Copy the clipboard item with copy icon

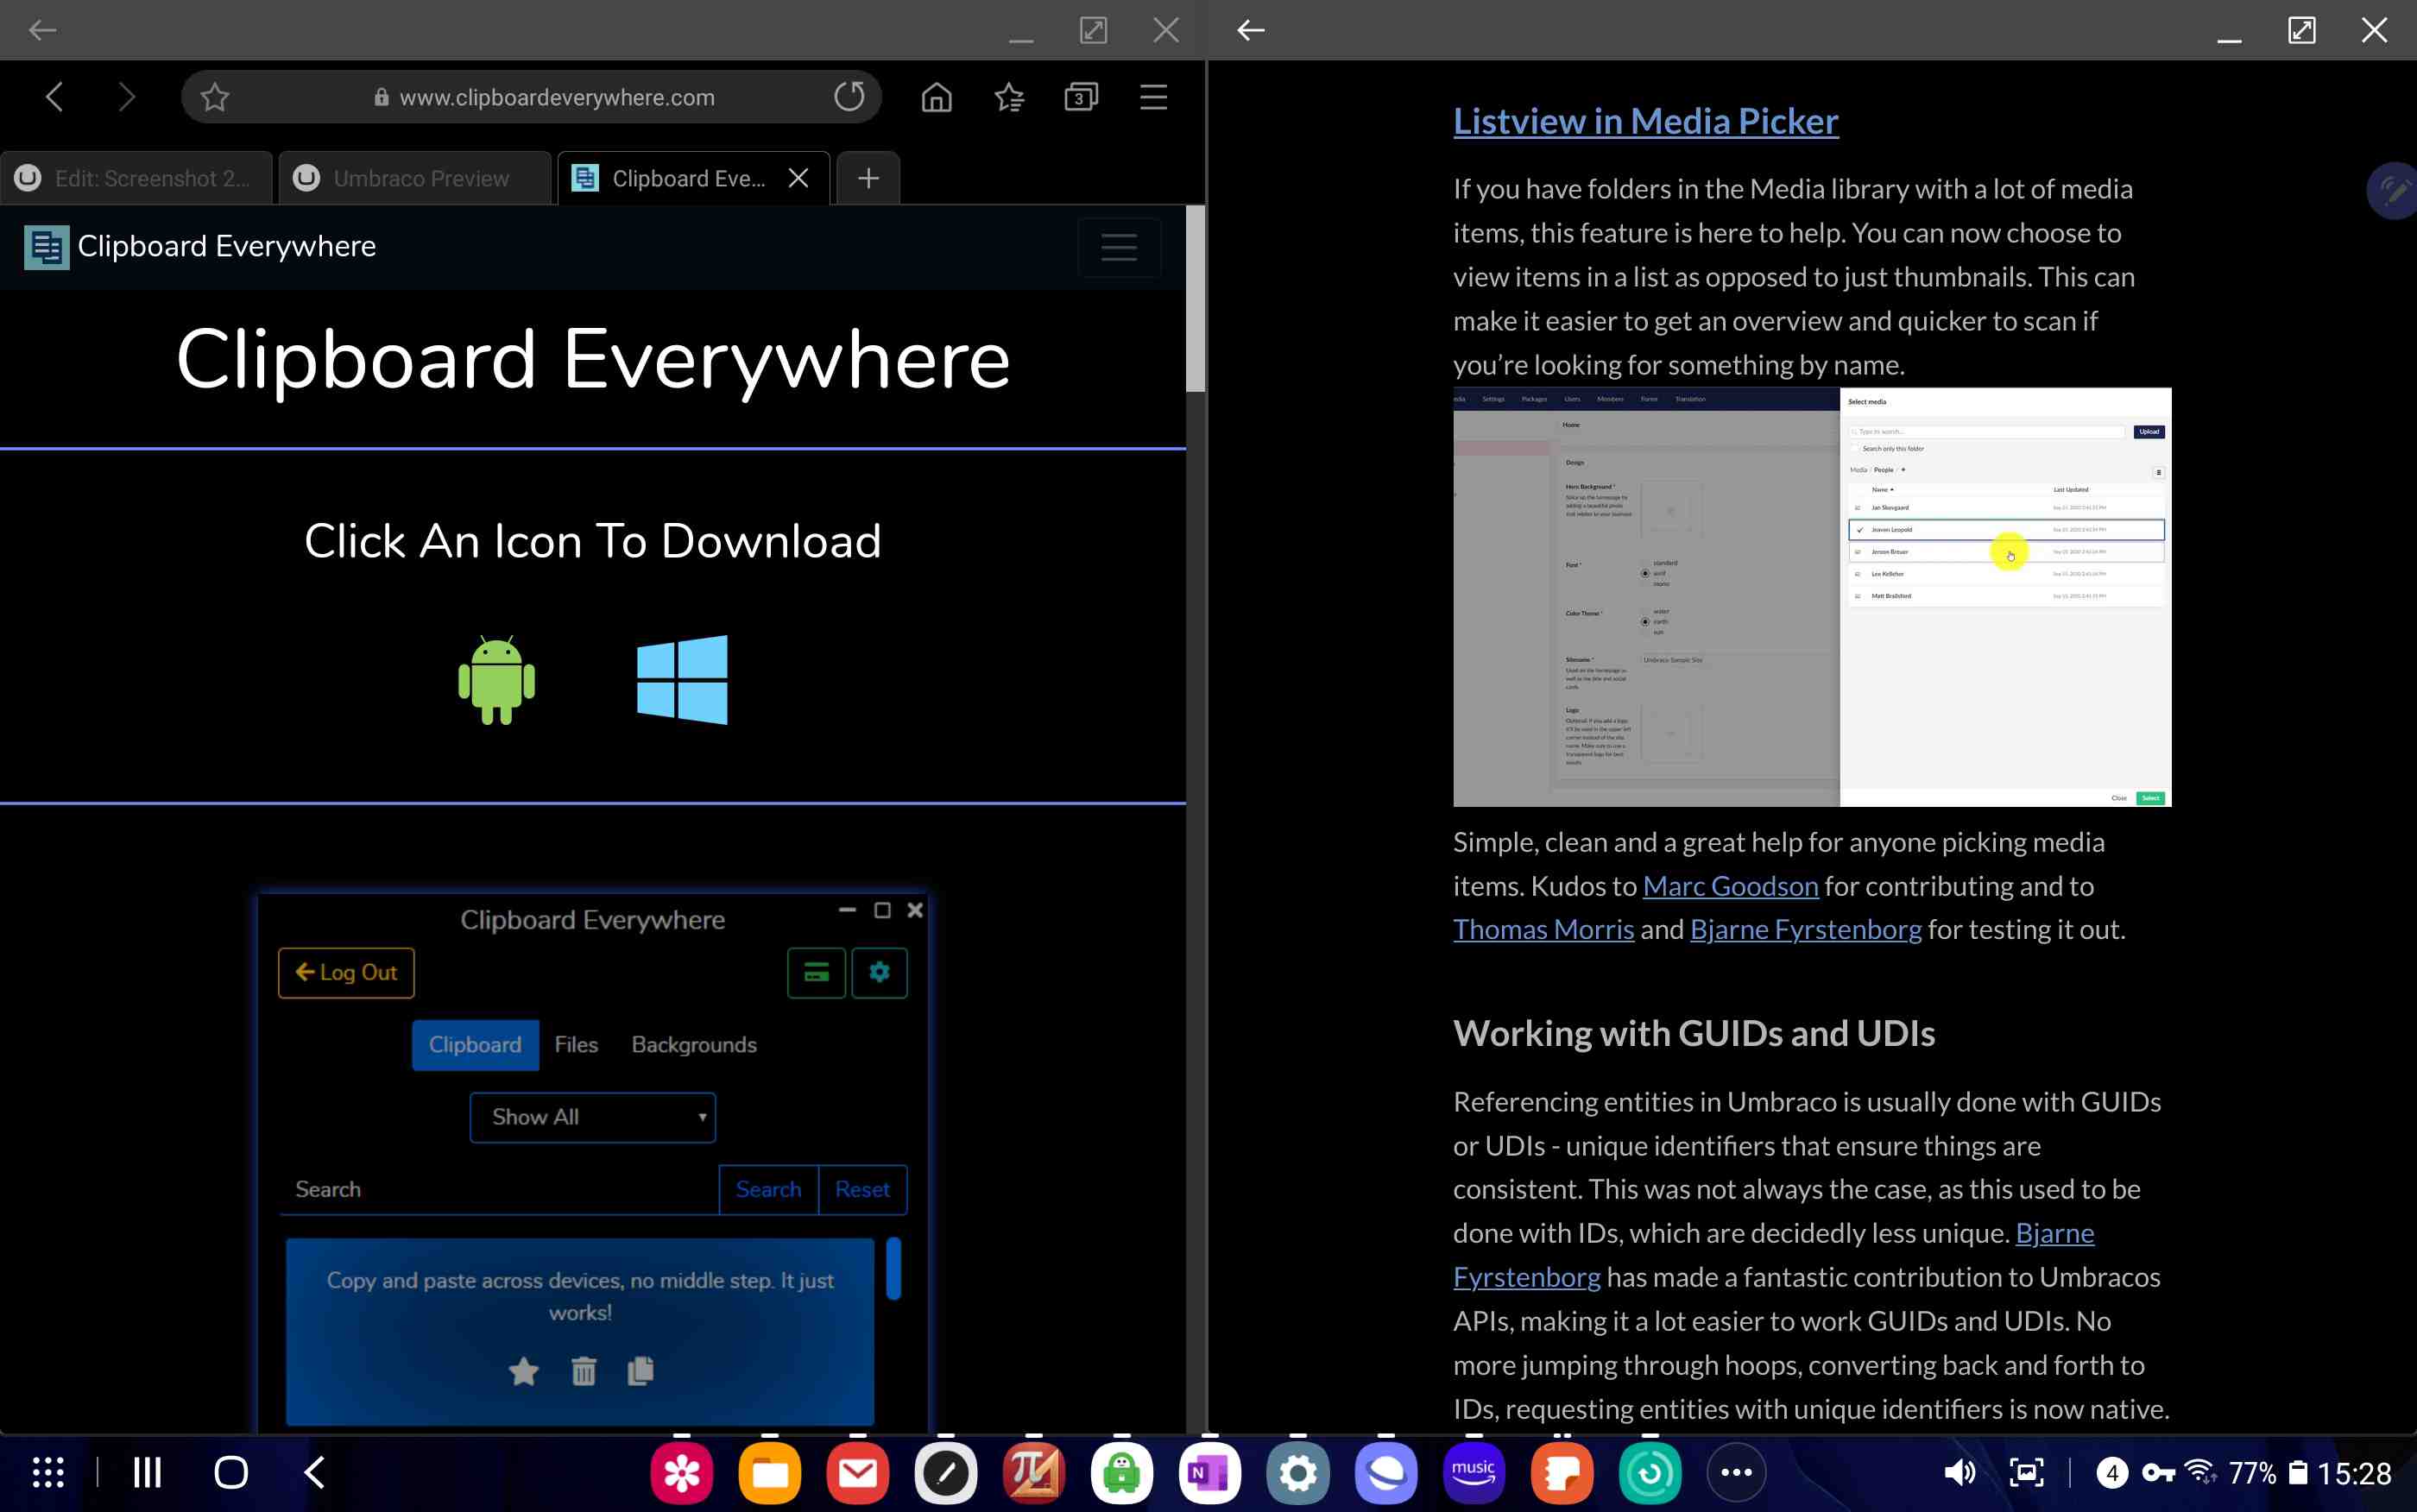pos(640,1371)
